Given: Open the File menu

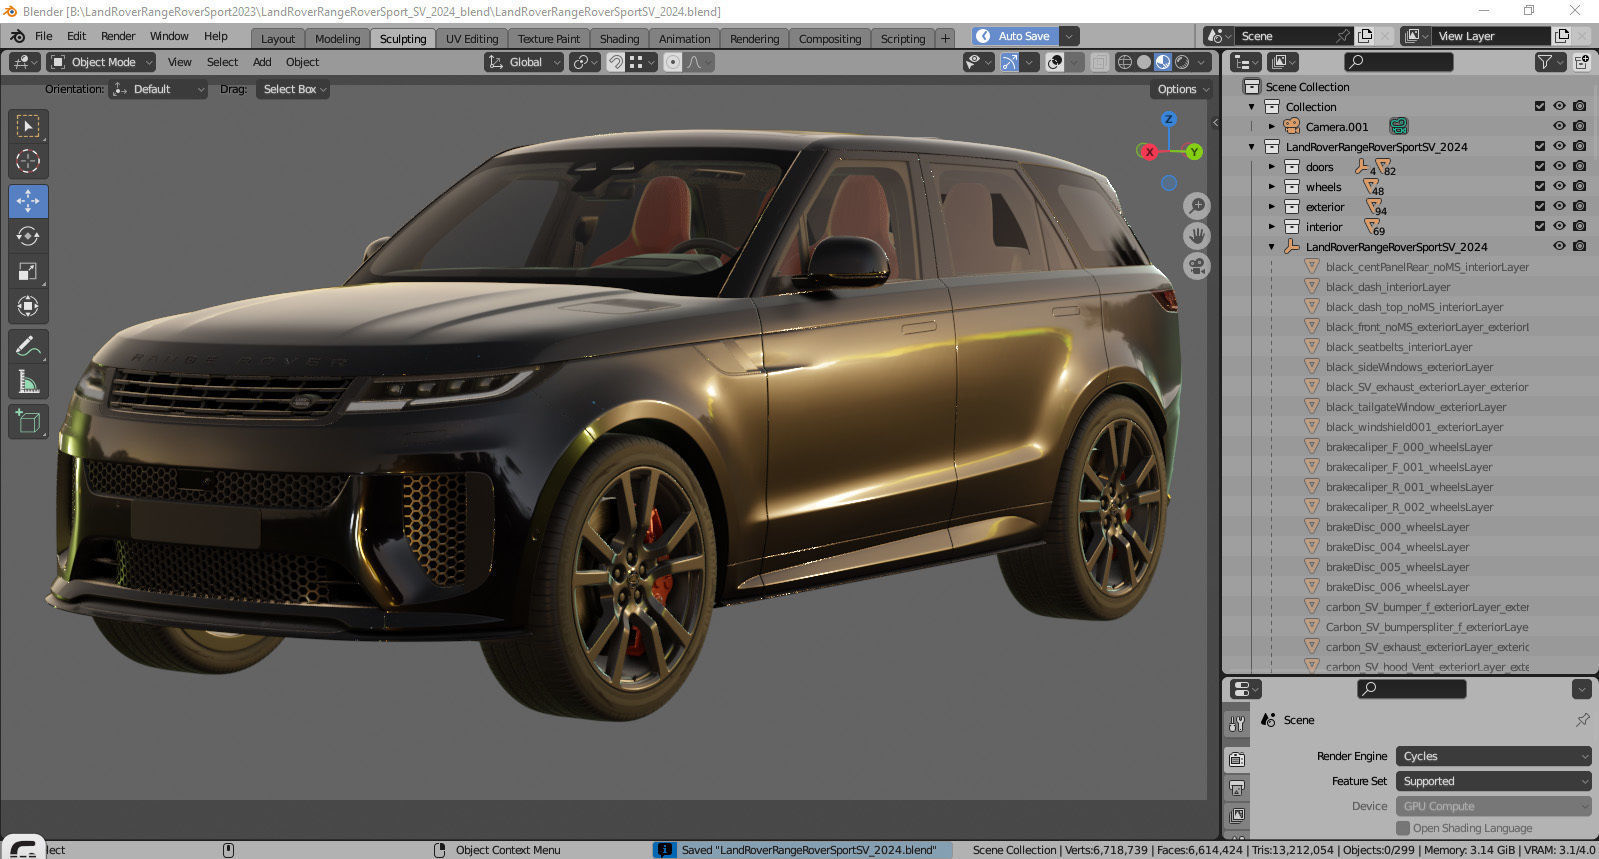Looking at the screenshot, I should point(44,36).
